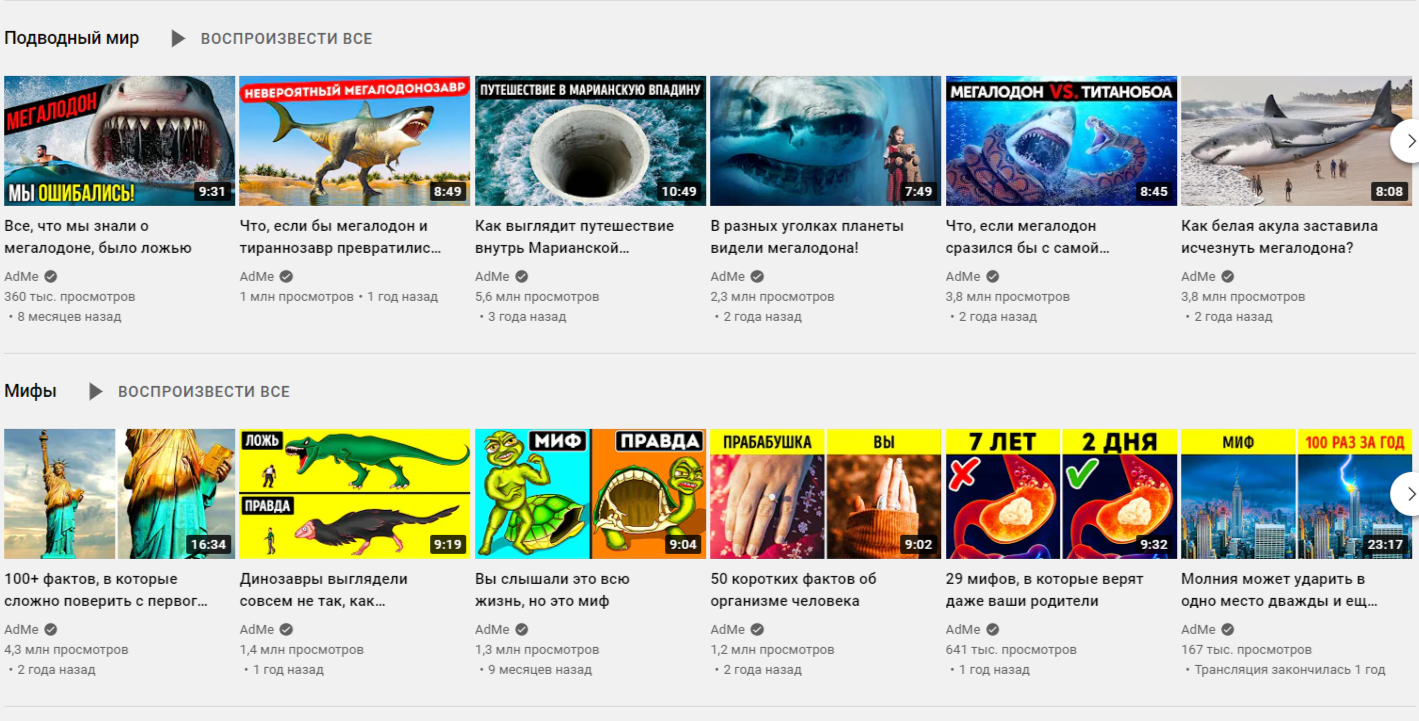The height and width of the screenshot is (721, 1419).
Task: Open Мариана trench hole video thumbnail
Action: coord(590,141)
